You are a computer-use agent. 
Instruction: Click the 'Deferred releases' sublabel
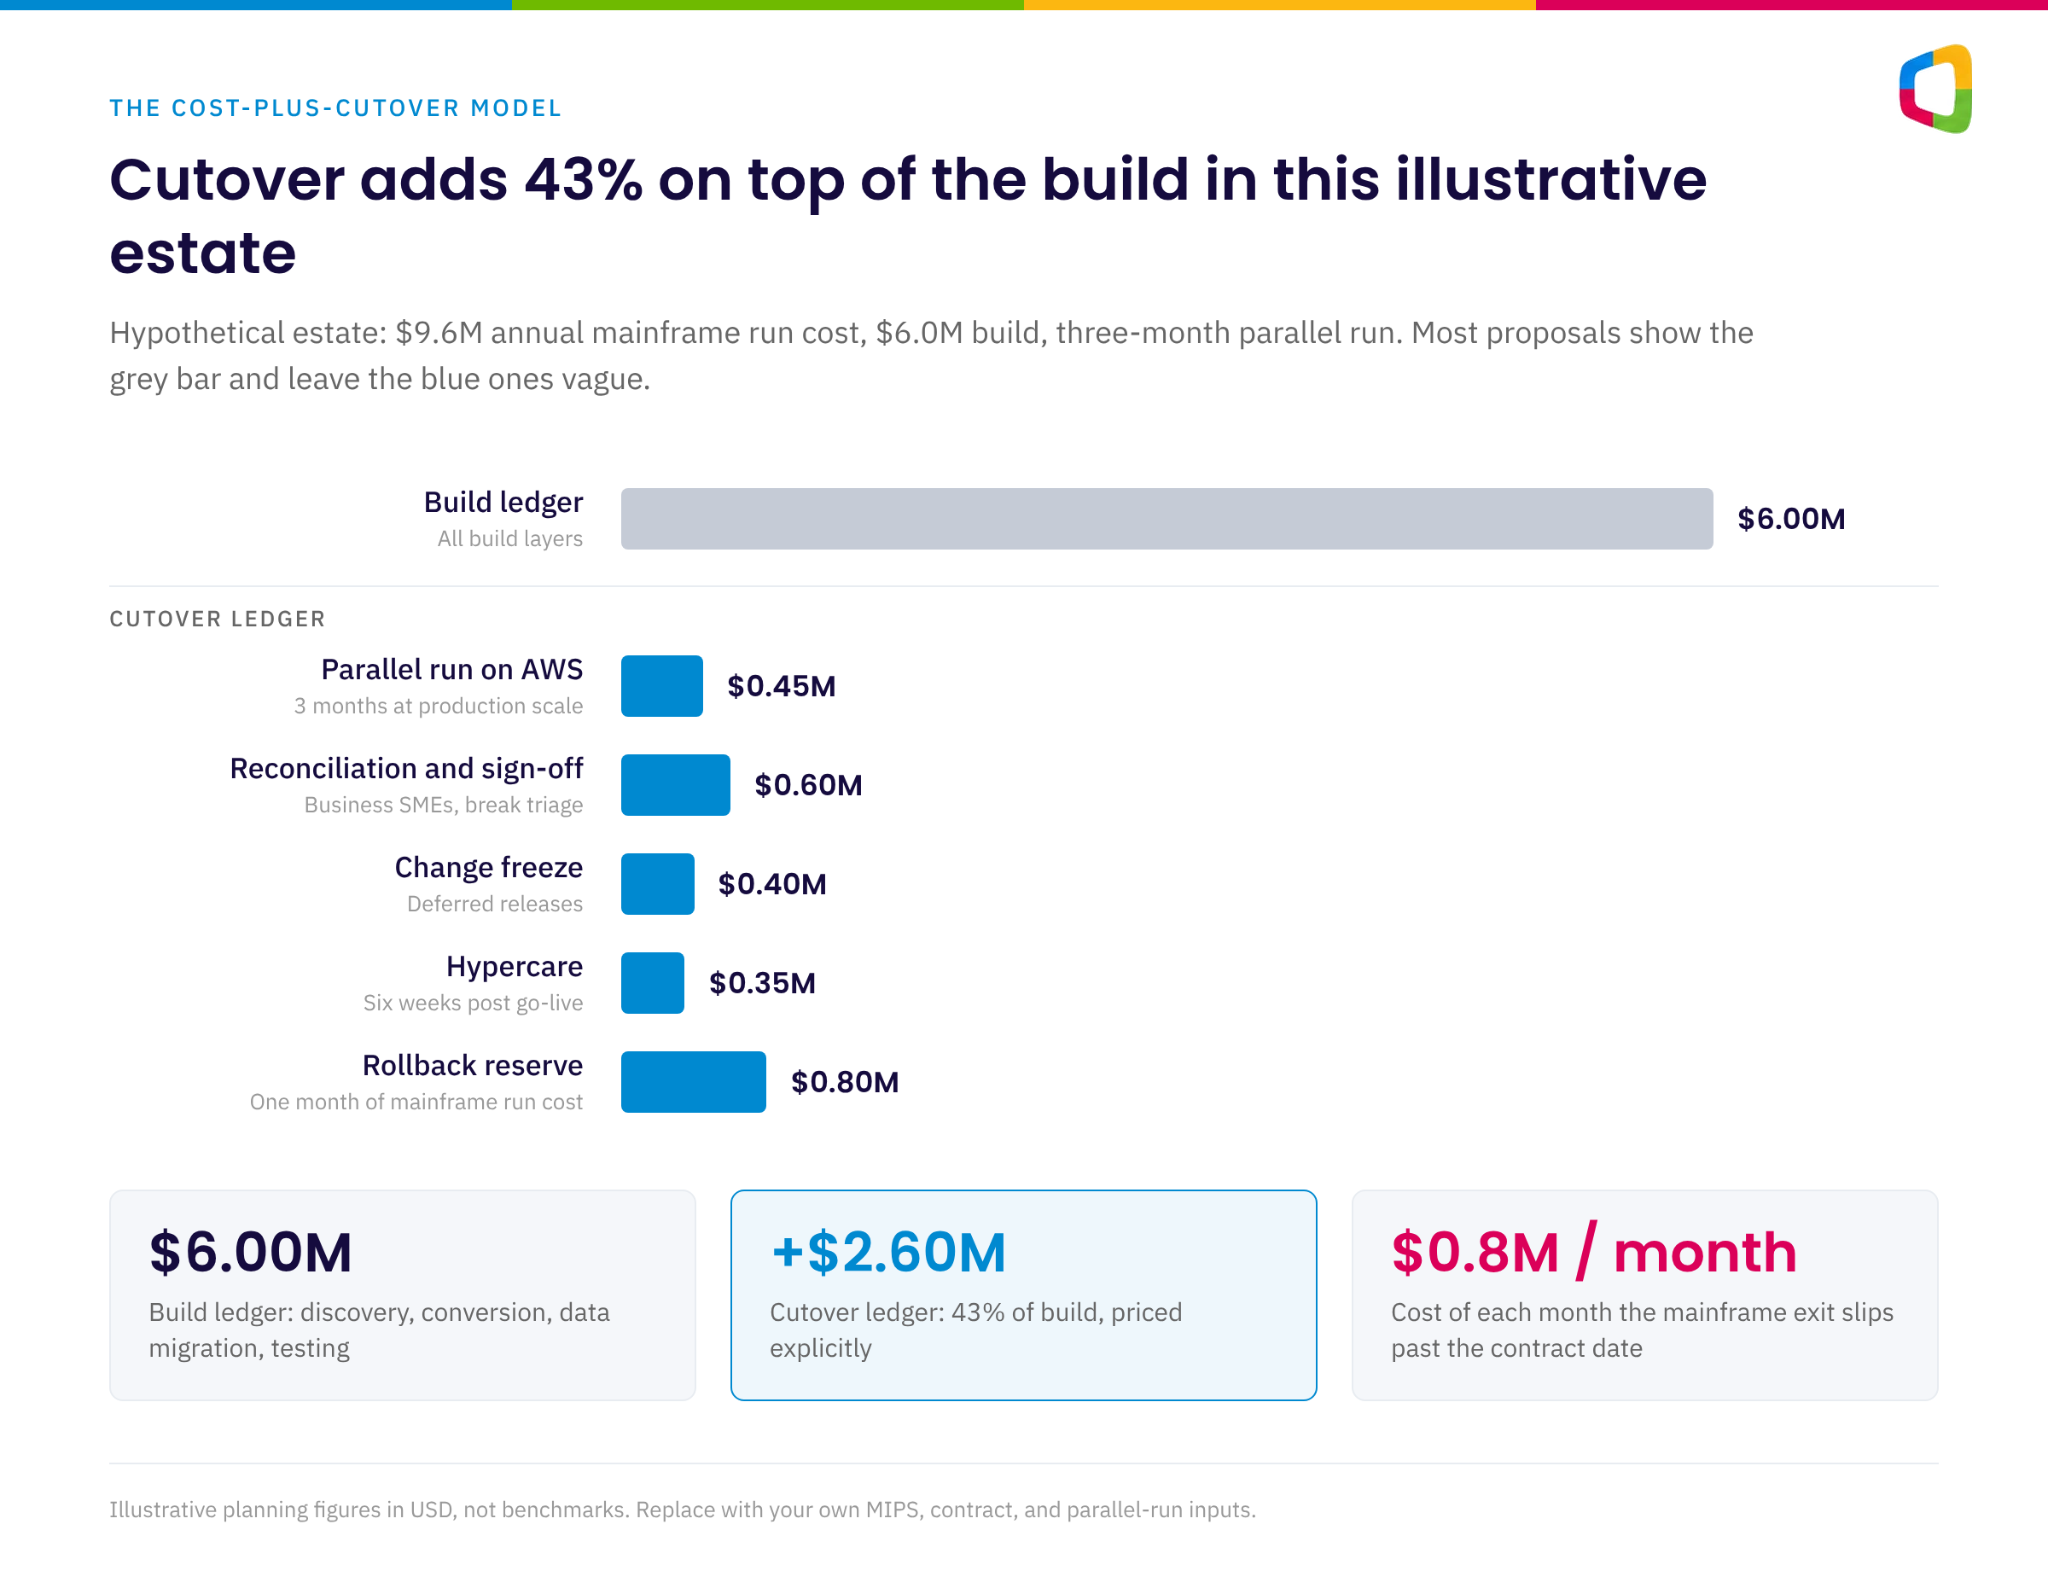[495, 904]
